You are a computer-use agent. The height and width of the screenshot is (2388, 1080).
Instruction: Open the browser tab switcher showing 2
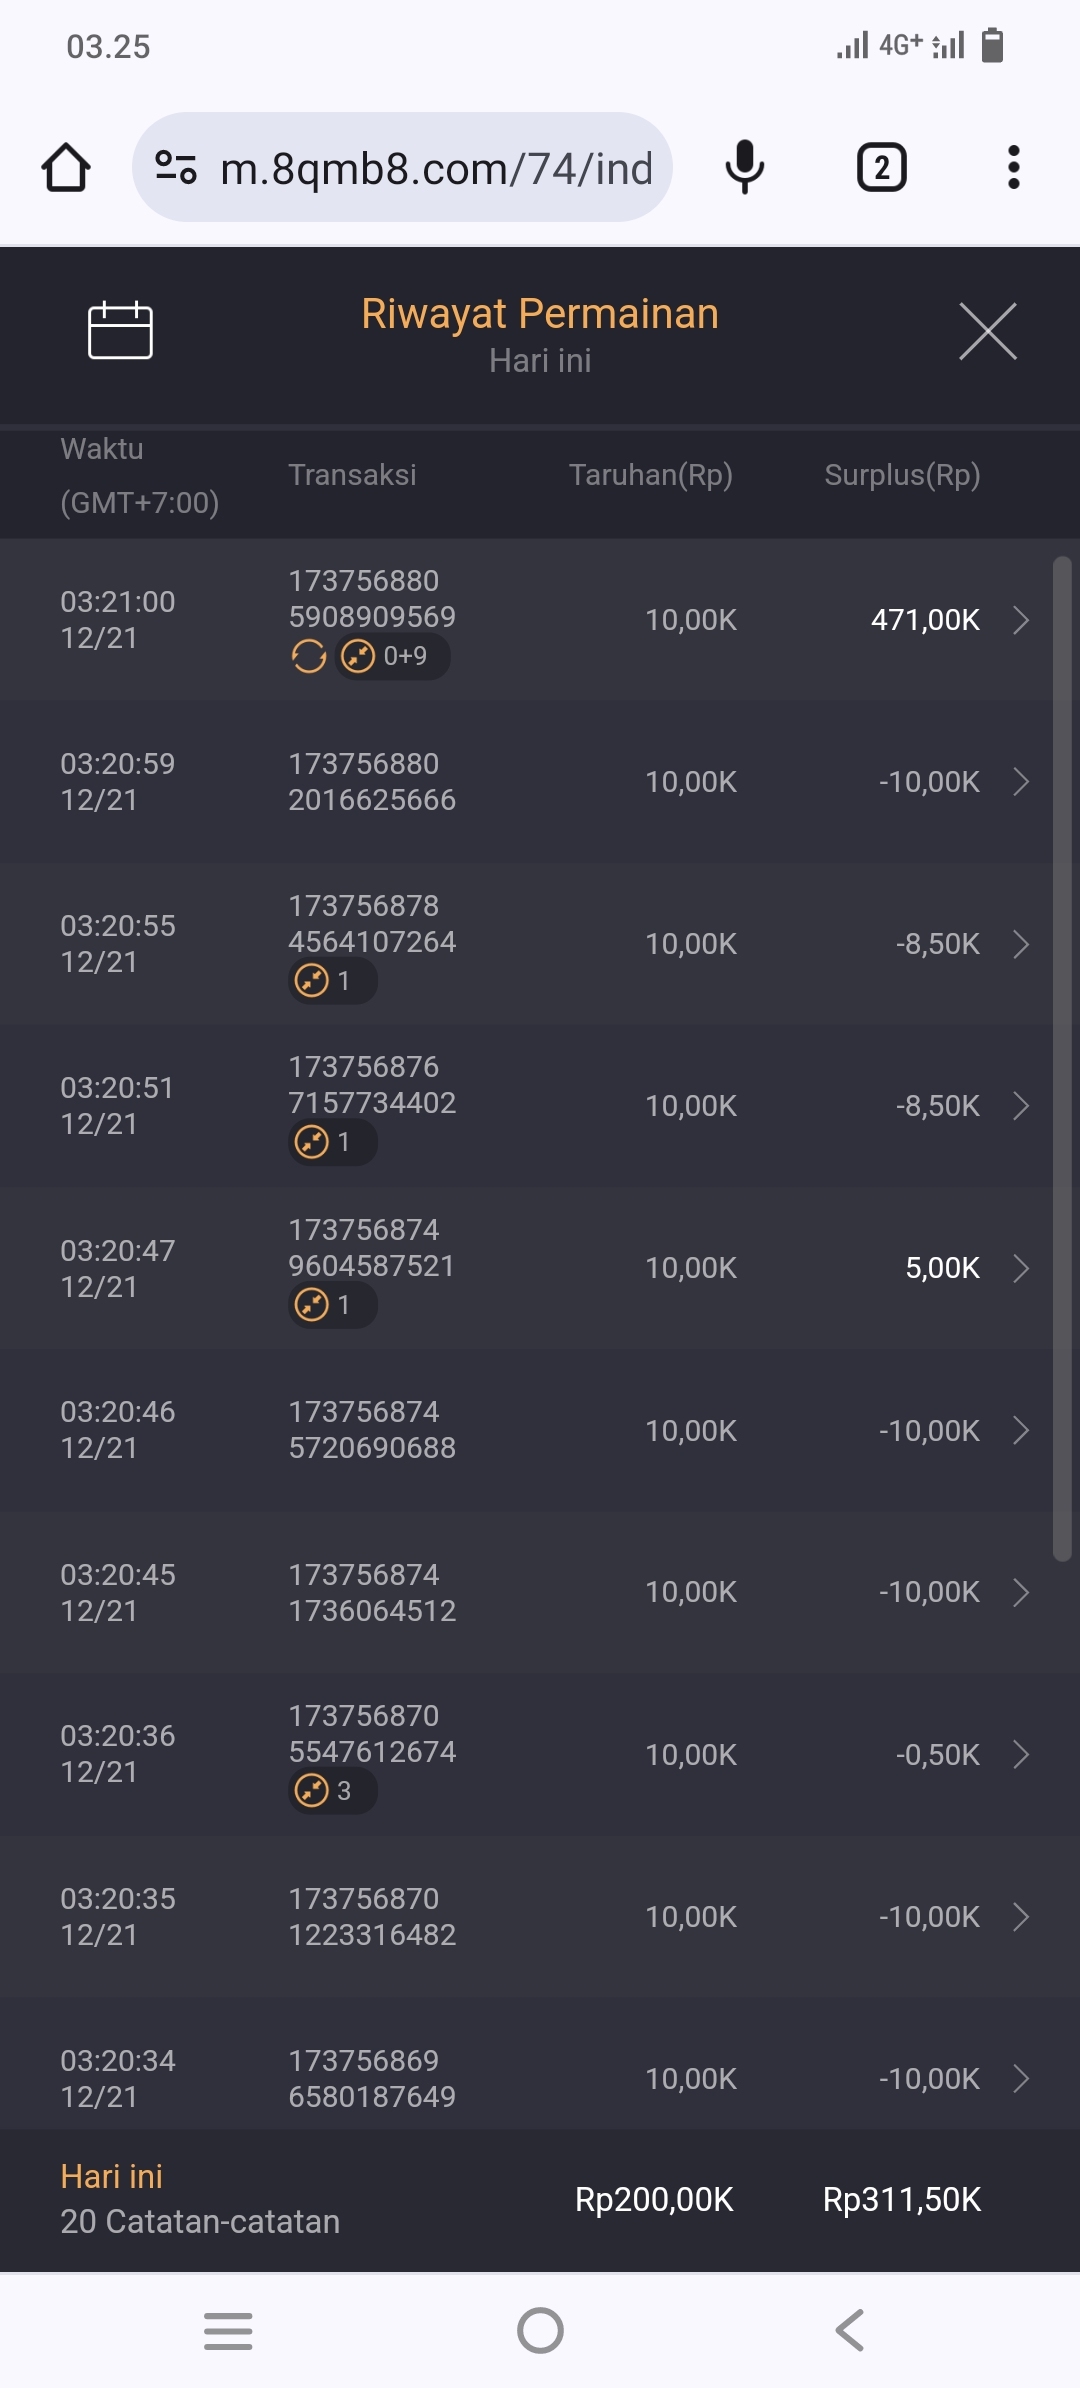881,167
